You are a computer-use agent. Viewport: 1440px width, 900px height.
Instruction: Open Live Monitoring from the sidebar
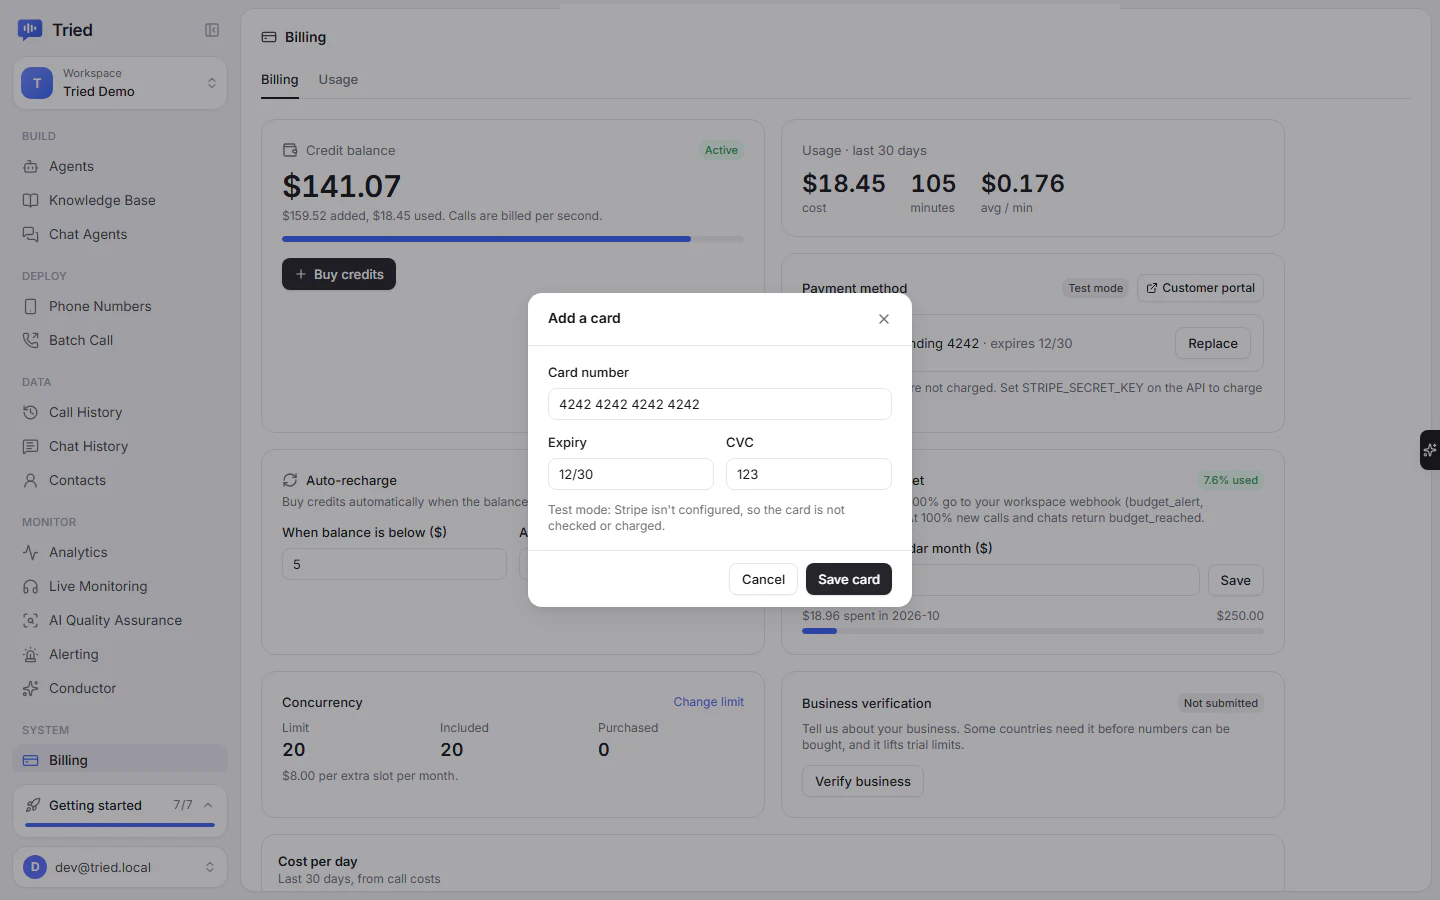(x=120, y=587)
